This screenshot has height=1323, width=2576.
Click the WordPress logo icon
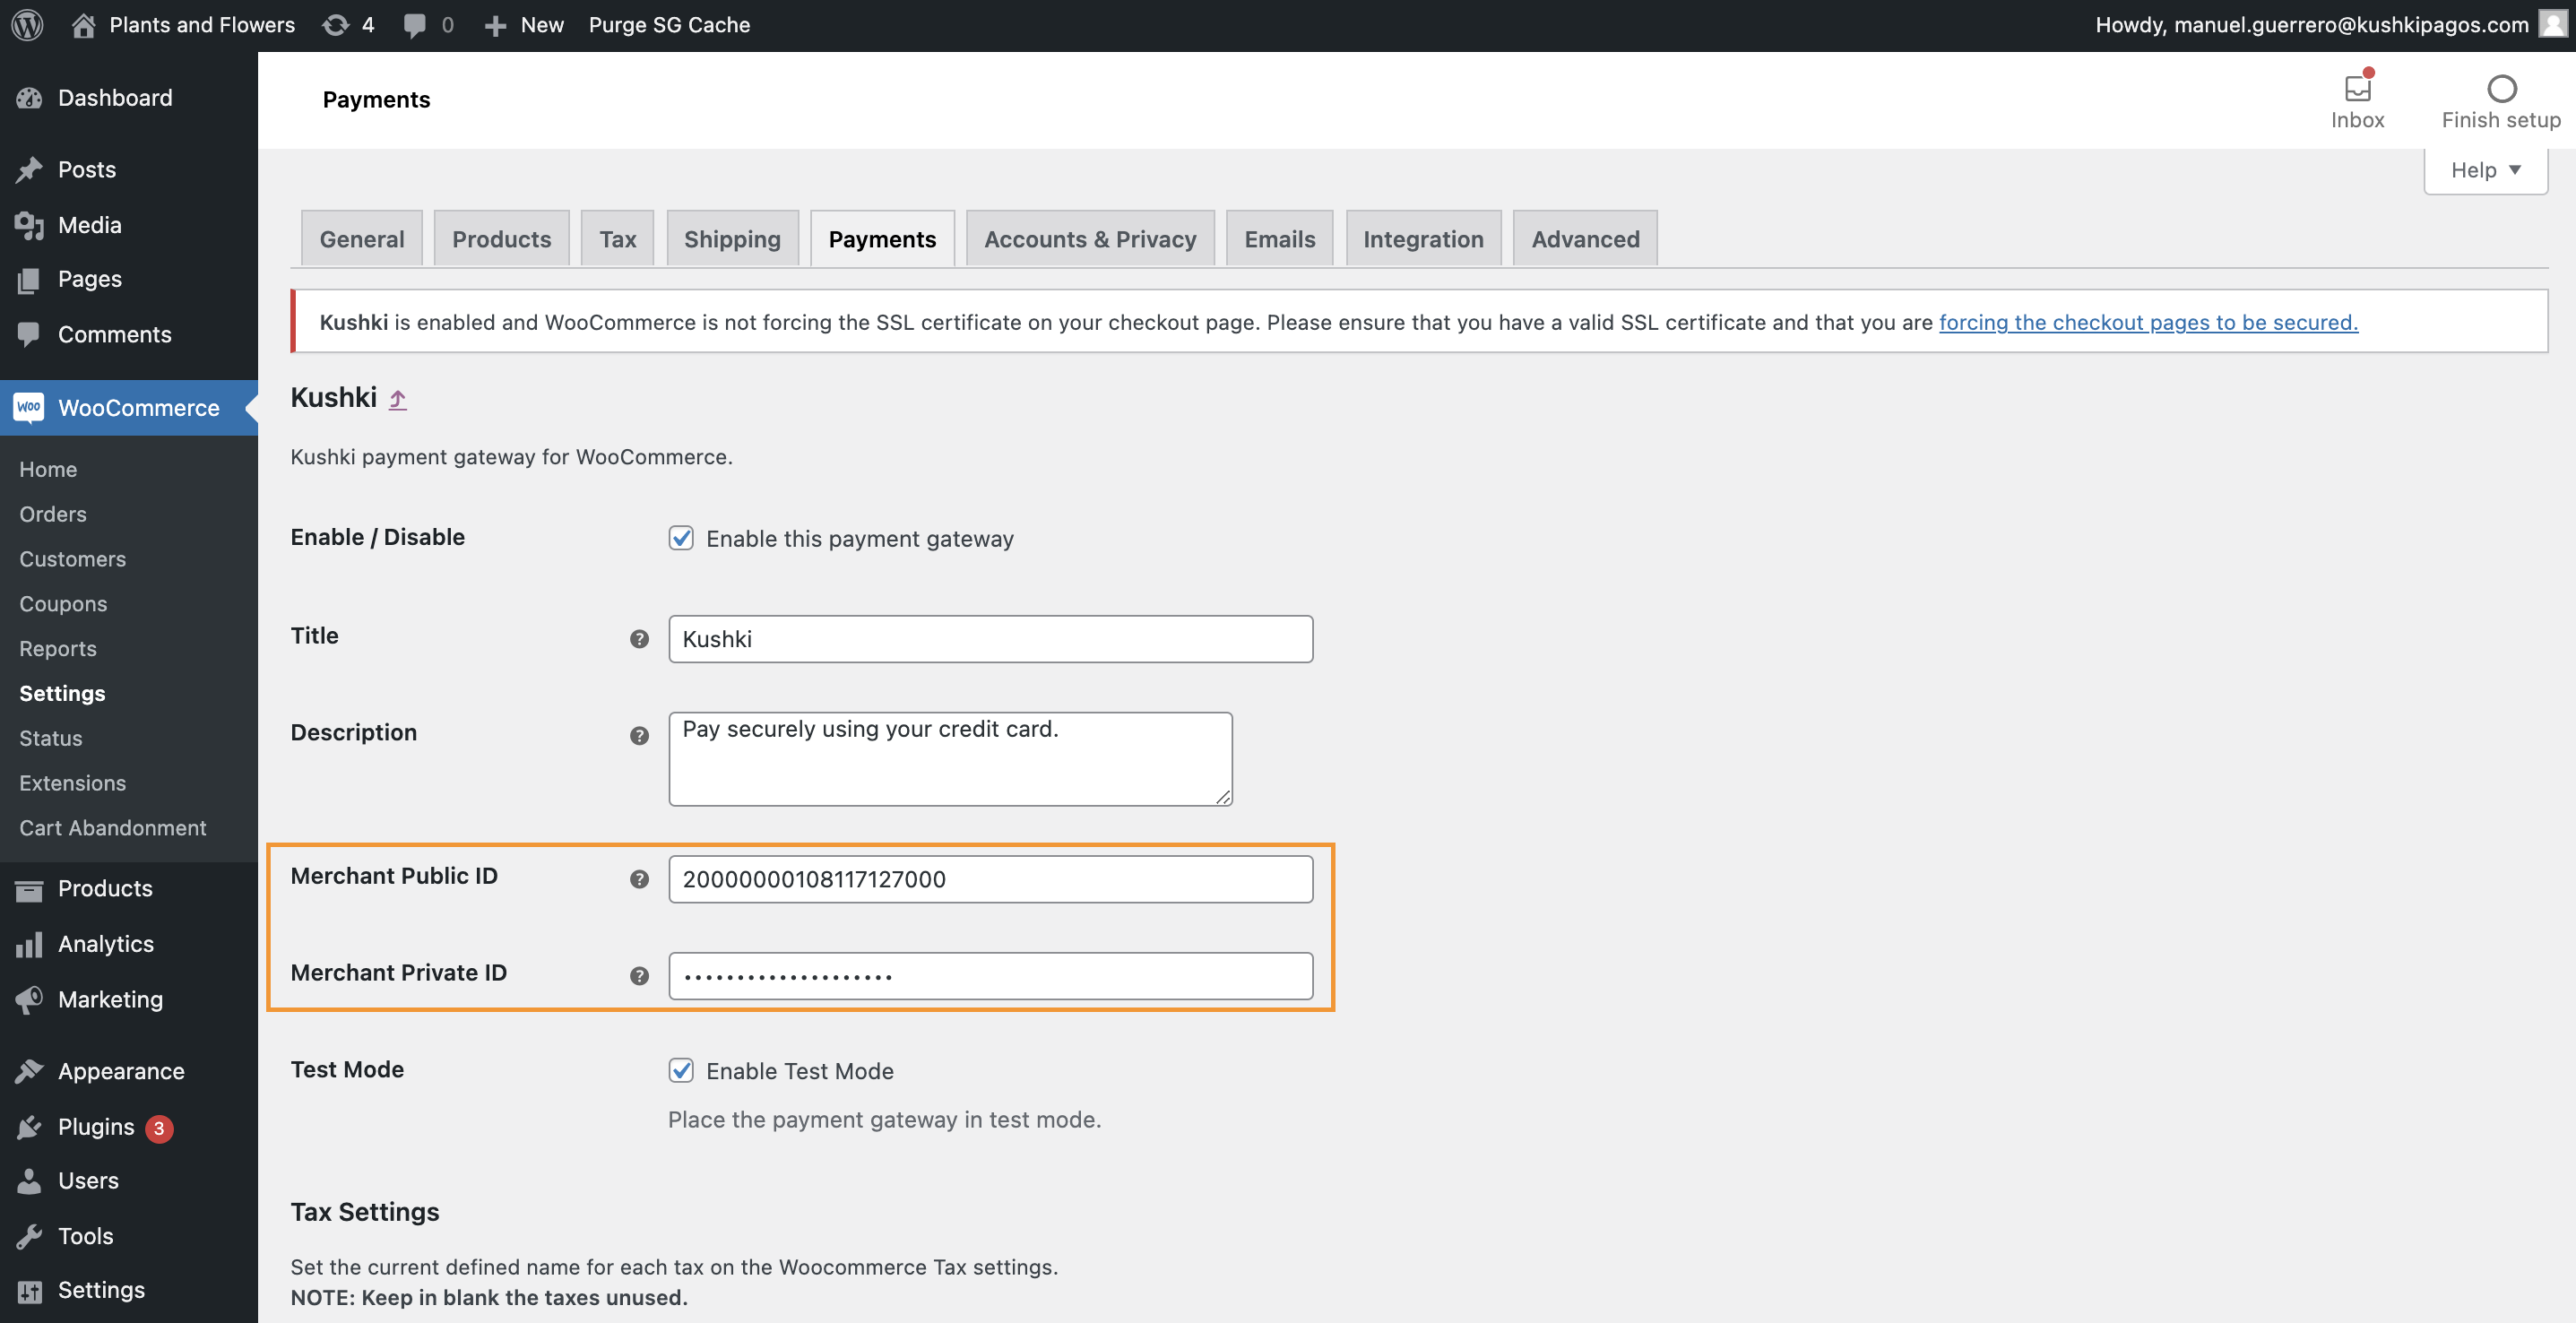(27, 25)
